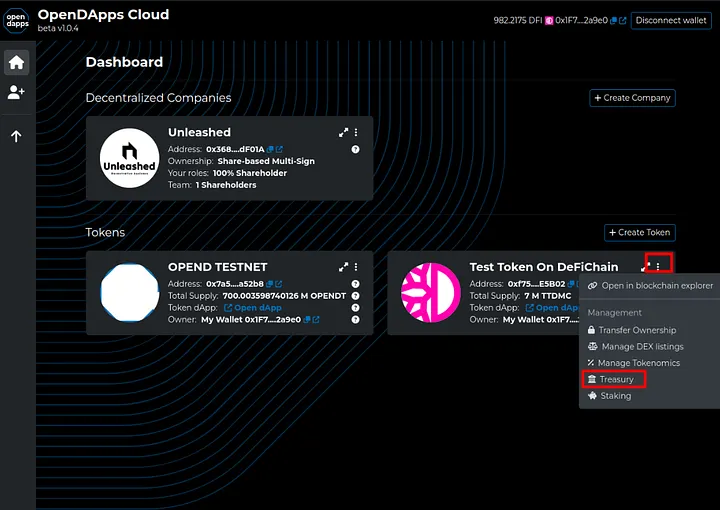This screenshot has height=510, width=720.
Task: Click the pink DFI token icon in header
Action: click(x=549, y=21)
